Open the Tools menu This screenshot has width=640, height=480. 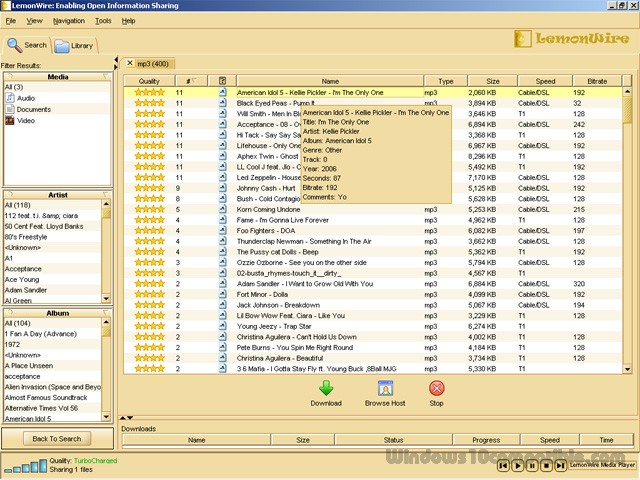[x=103, y=21]
